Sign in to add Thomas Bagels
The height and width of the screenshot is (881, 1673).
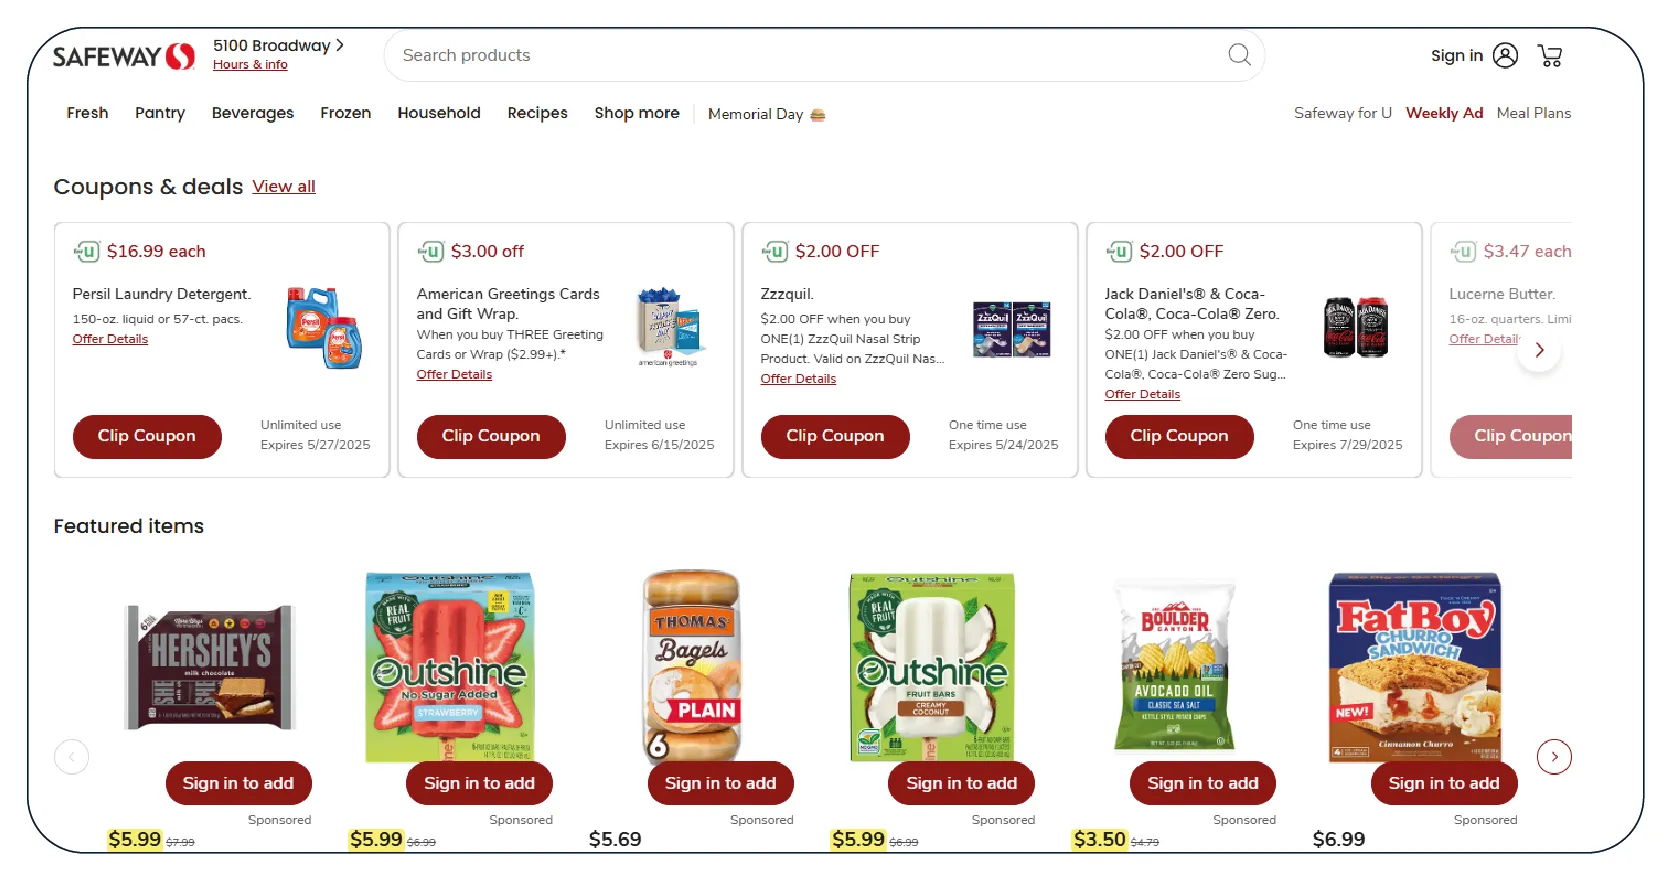pyautogui.click(x=720, y=783)
